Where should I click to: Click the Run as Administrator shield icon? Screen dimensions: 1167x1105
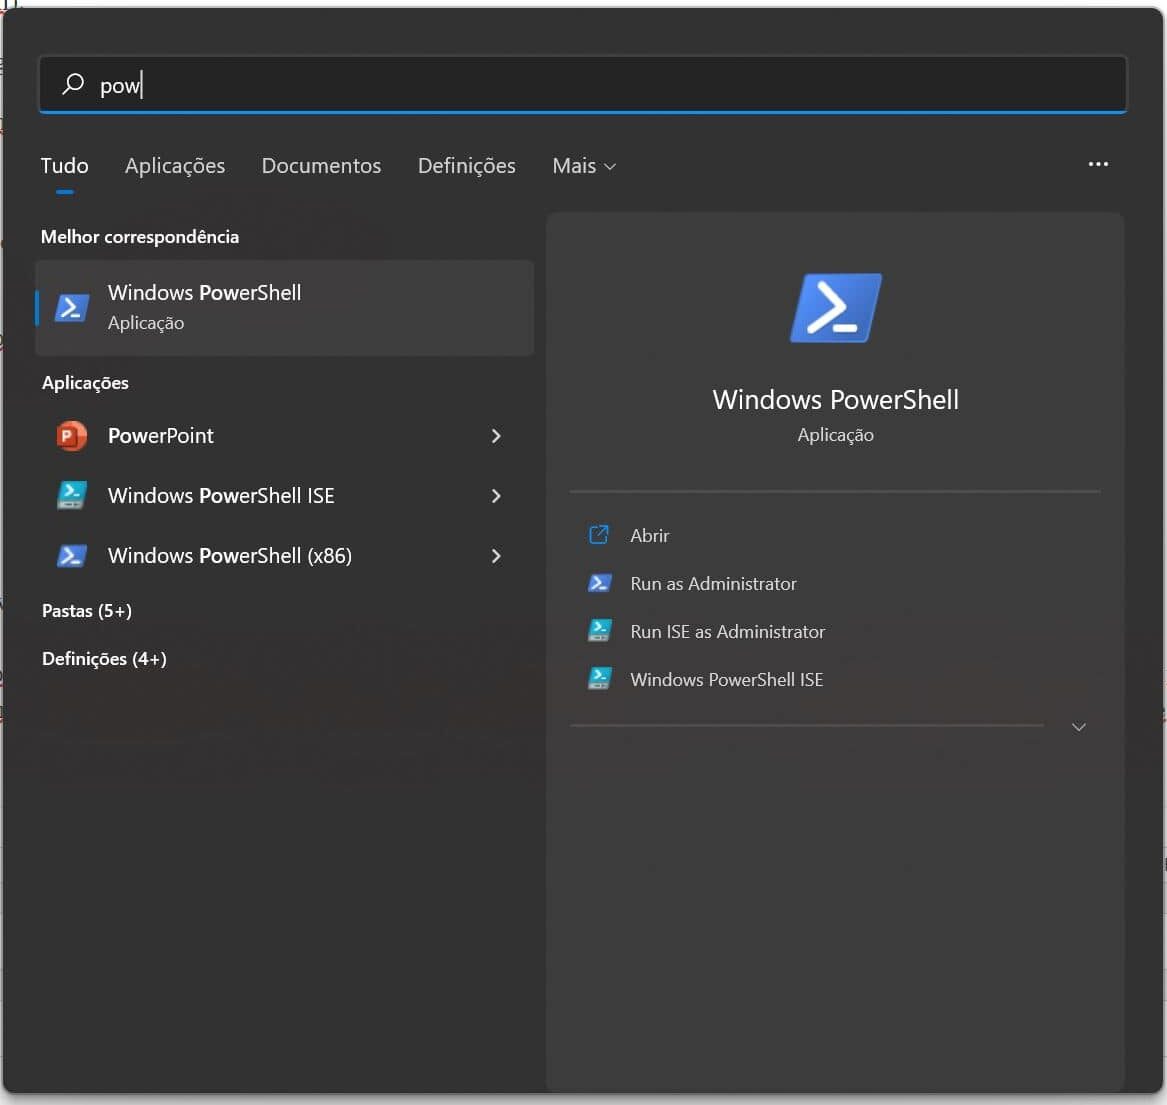599,583
